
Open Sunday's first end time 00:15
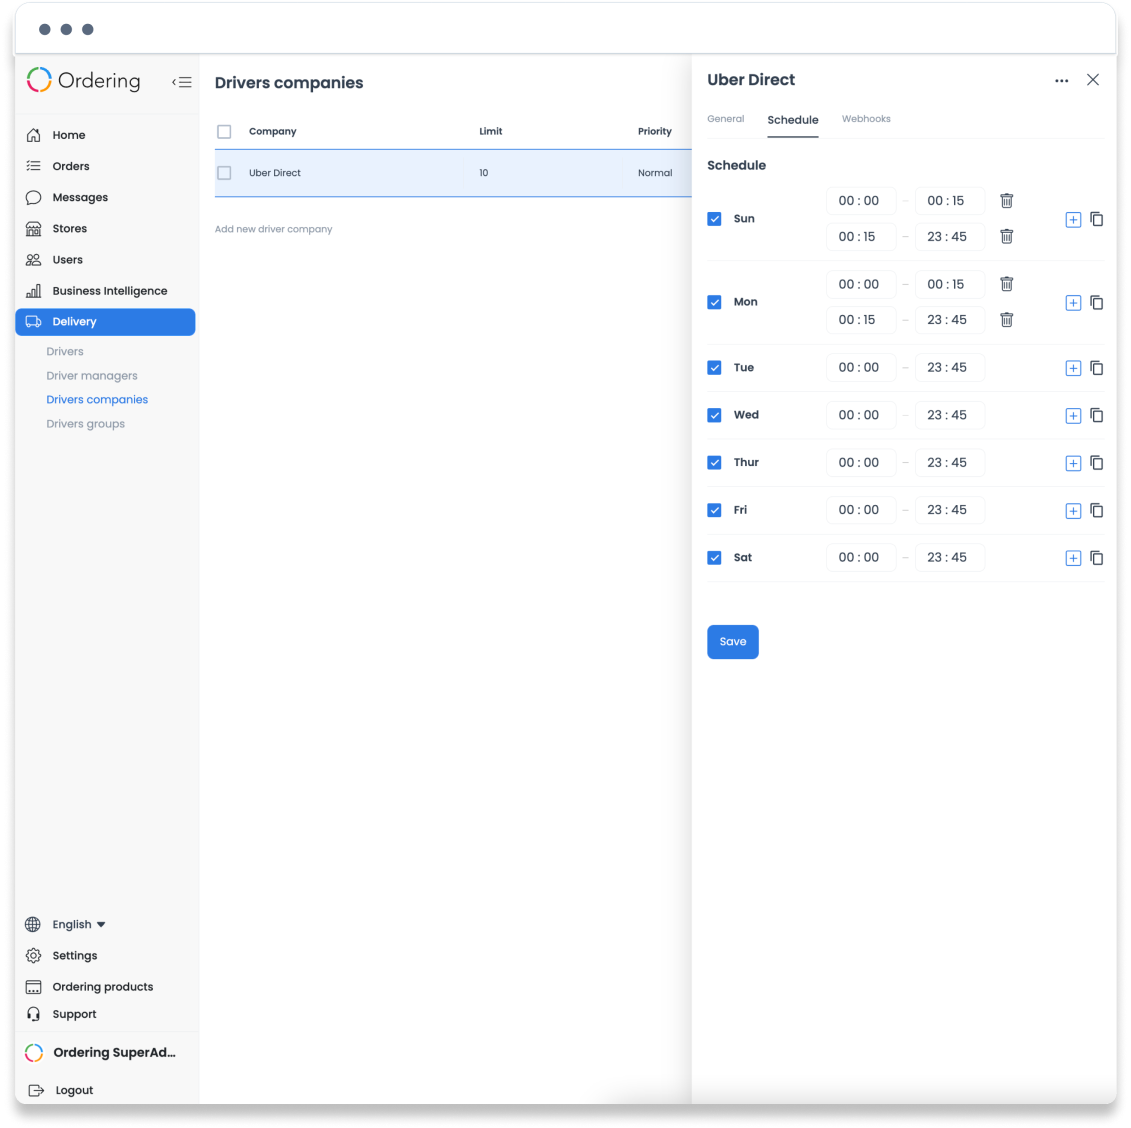click(949, 201)
